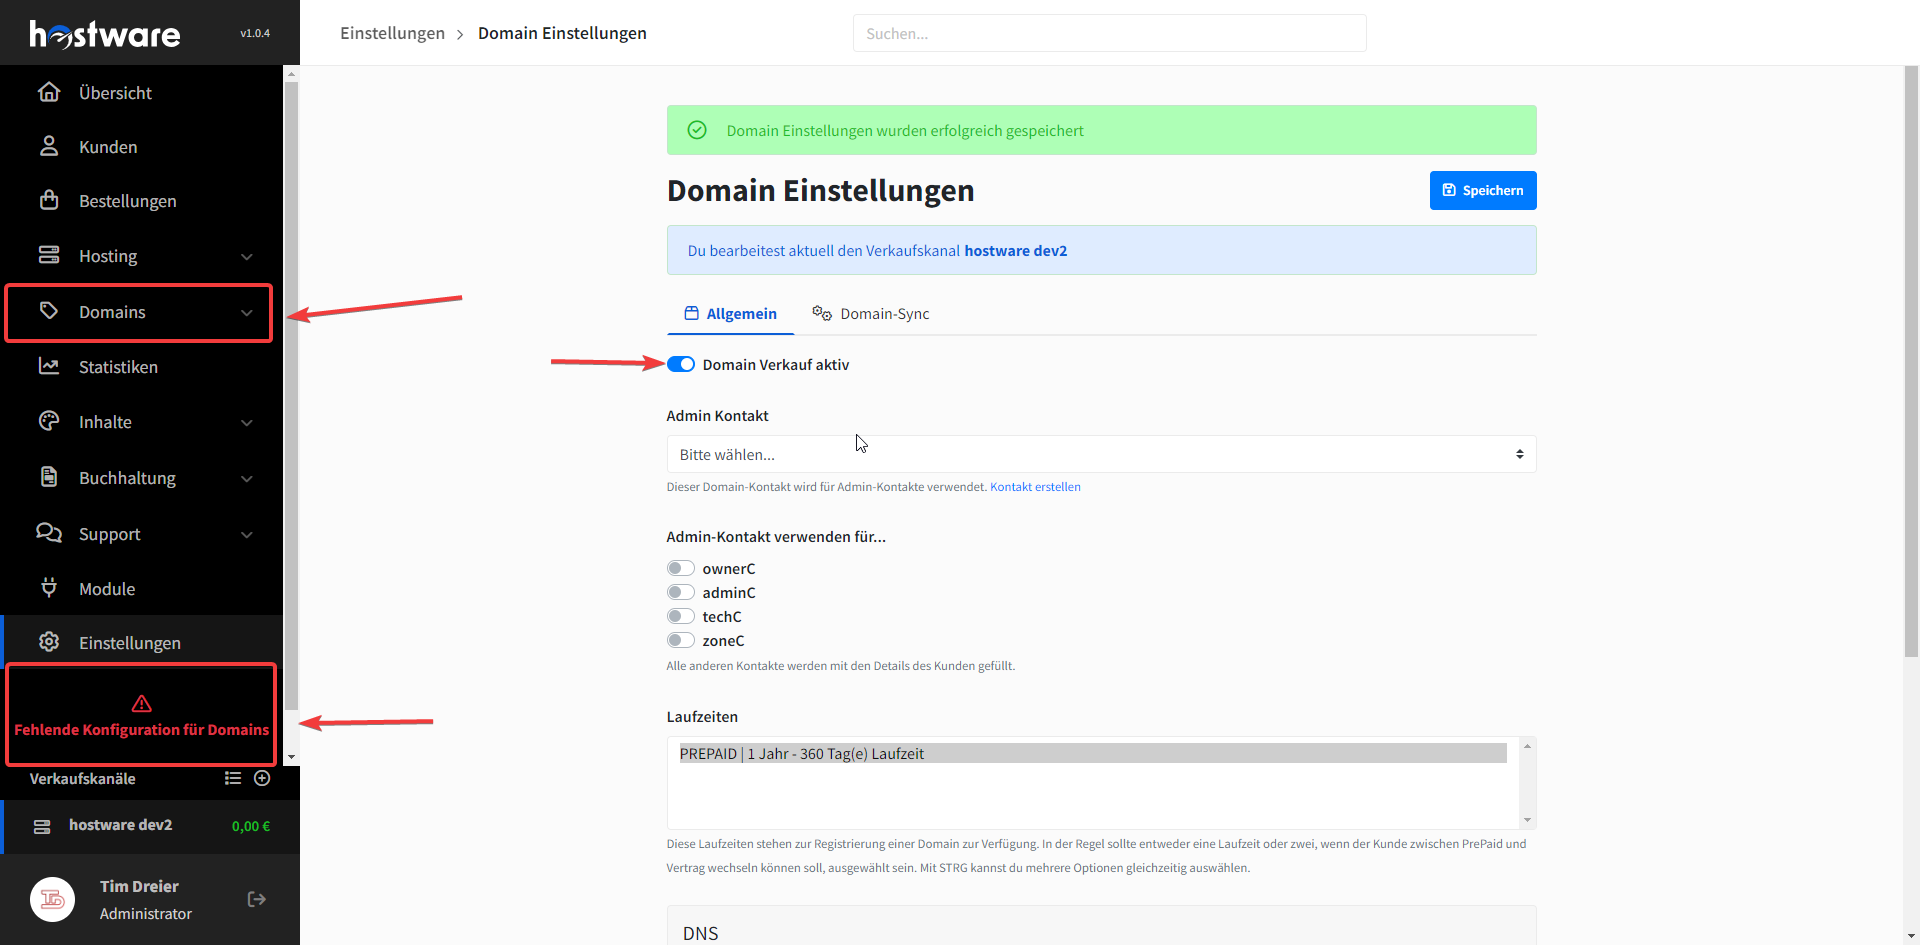Open Einstellungen via the gear icon

click(x=49, y=642)
